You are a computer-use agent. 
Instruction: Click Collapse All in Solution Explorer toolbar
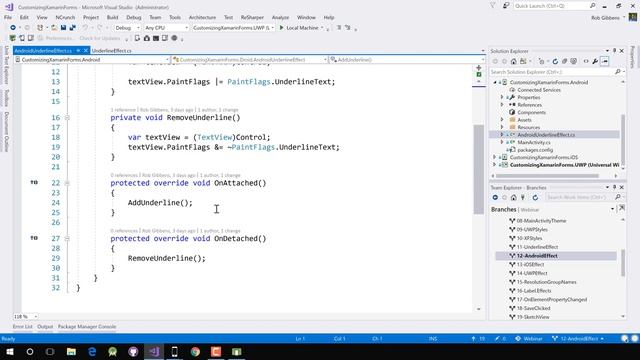(x=564, y=61)
